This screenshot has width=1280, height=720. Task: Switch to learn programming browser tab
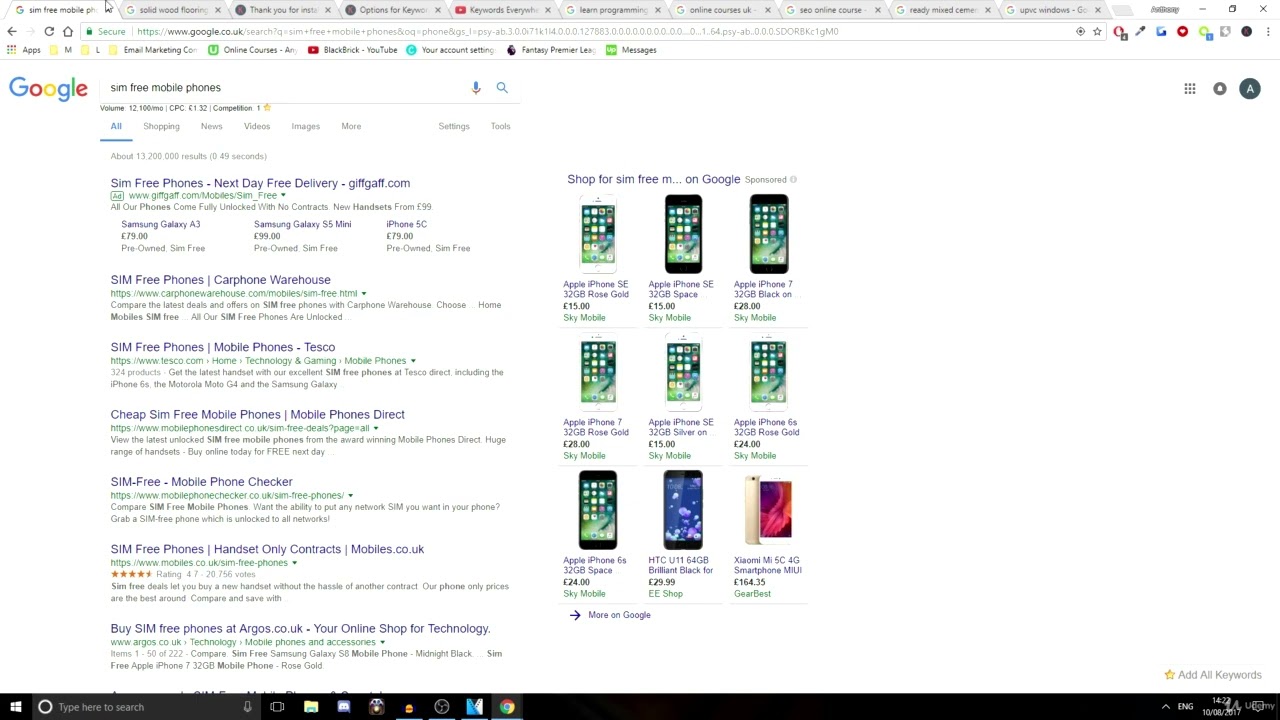coord(613,10)
